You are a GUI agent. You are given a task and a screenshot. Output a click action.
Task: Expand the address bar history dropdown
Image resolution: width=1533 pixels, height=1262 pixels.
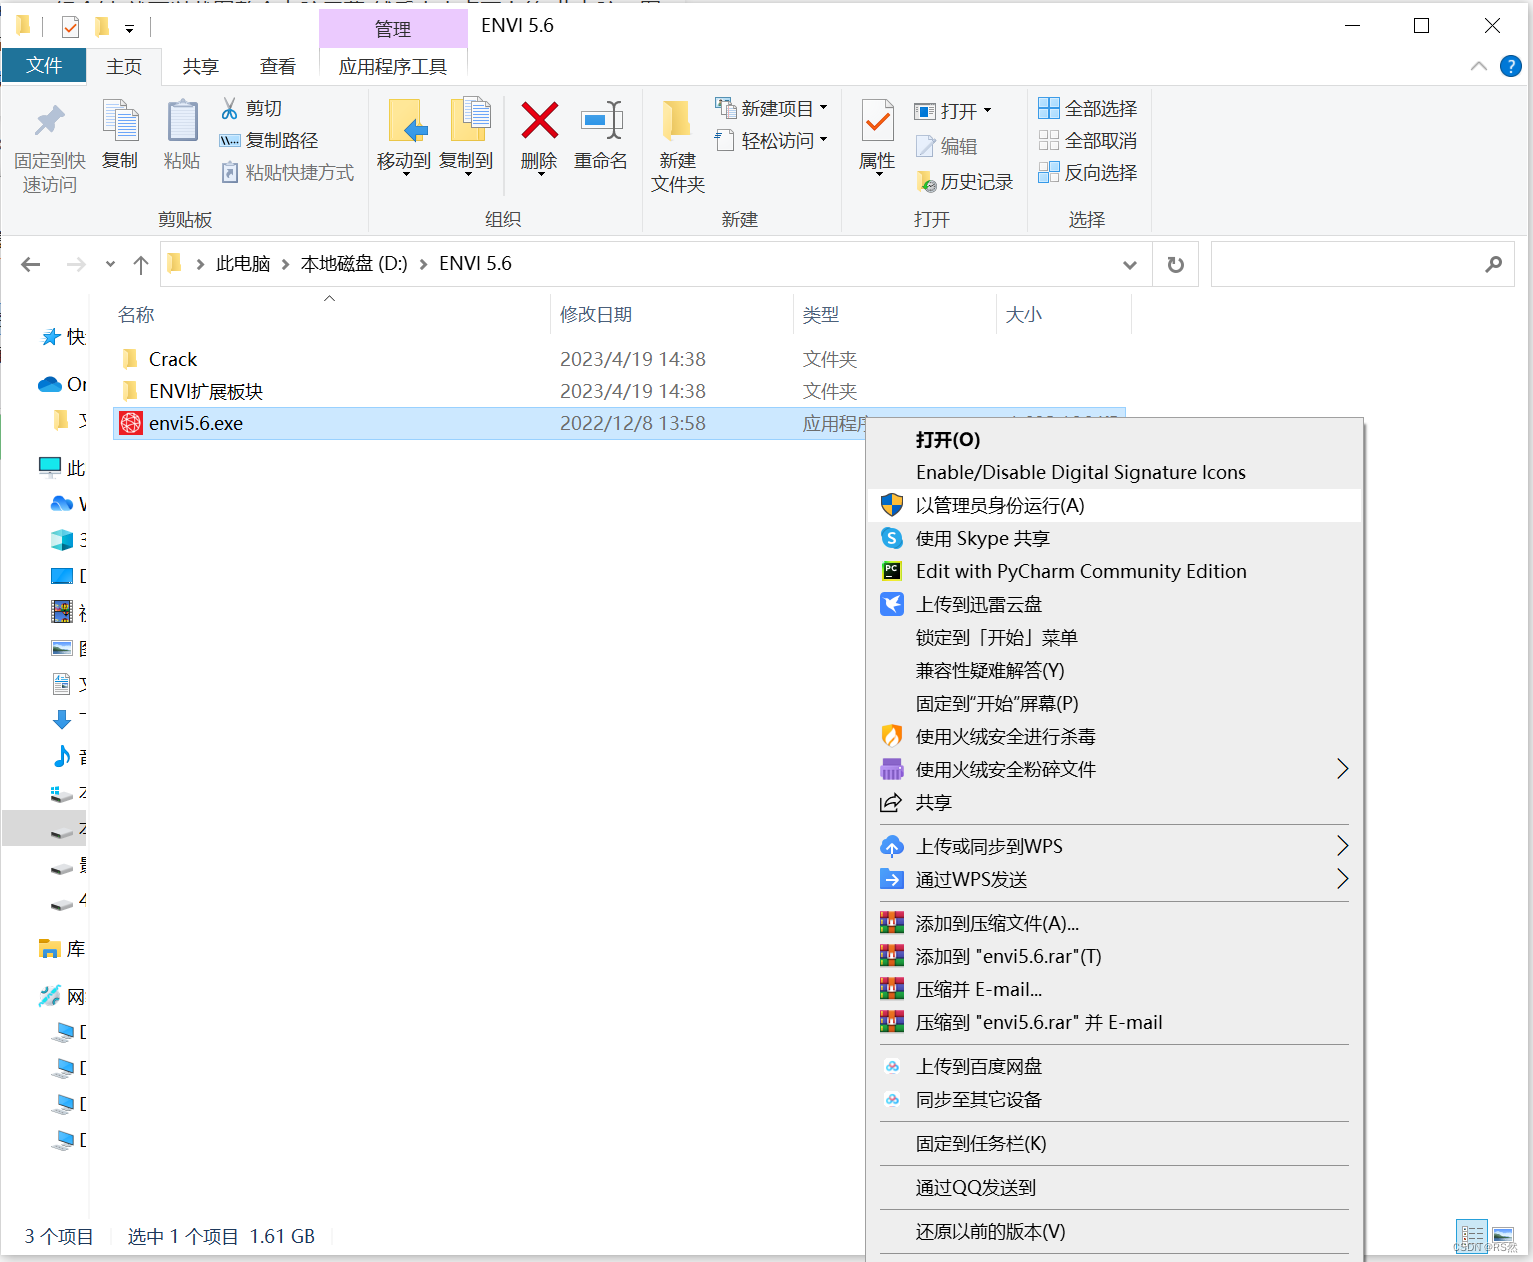coord(1130,264)
